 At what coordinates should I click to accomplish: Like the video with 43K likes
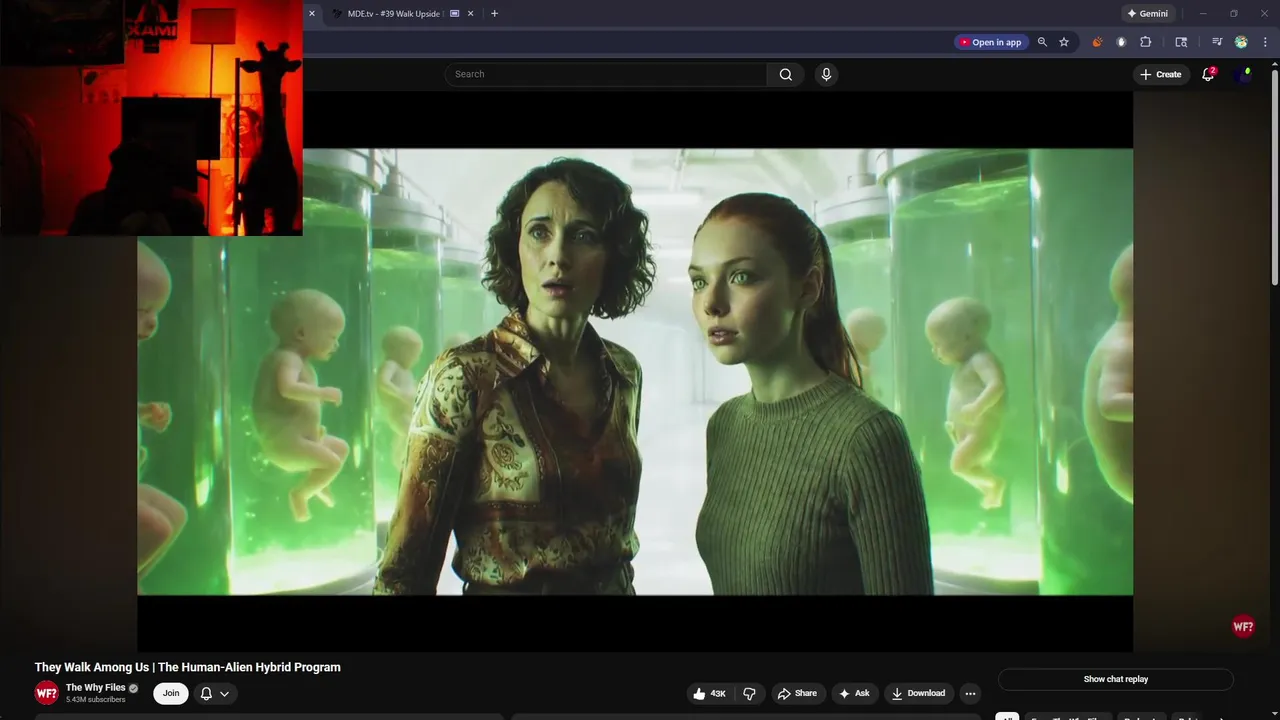click(710, 693)
